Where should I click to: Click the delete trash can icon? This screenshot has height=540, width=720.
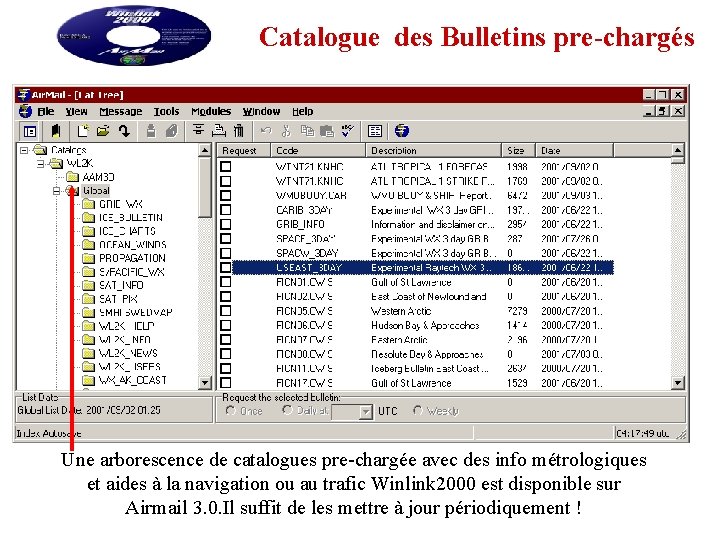click(x=239, y=131)
